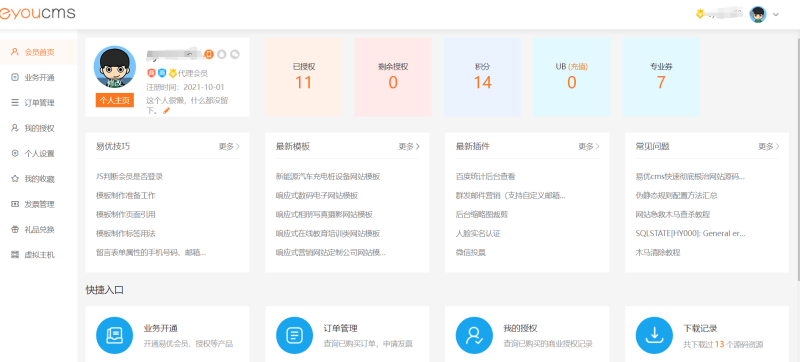Expand 更多 in 易优技巧 panel

229,146
